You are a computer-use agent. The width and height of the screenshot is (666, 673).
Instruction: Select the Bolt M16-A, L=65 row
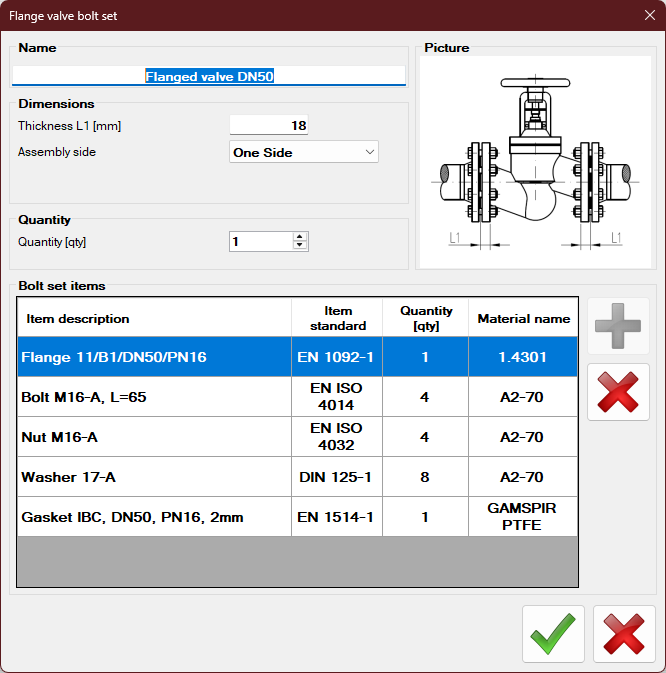click(x=155, y=397)
